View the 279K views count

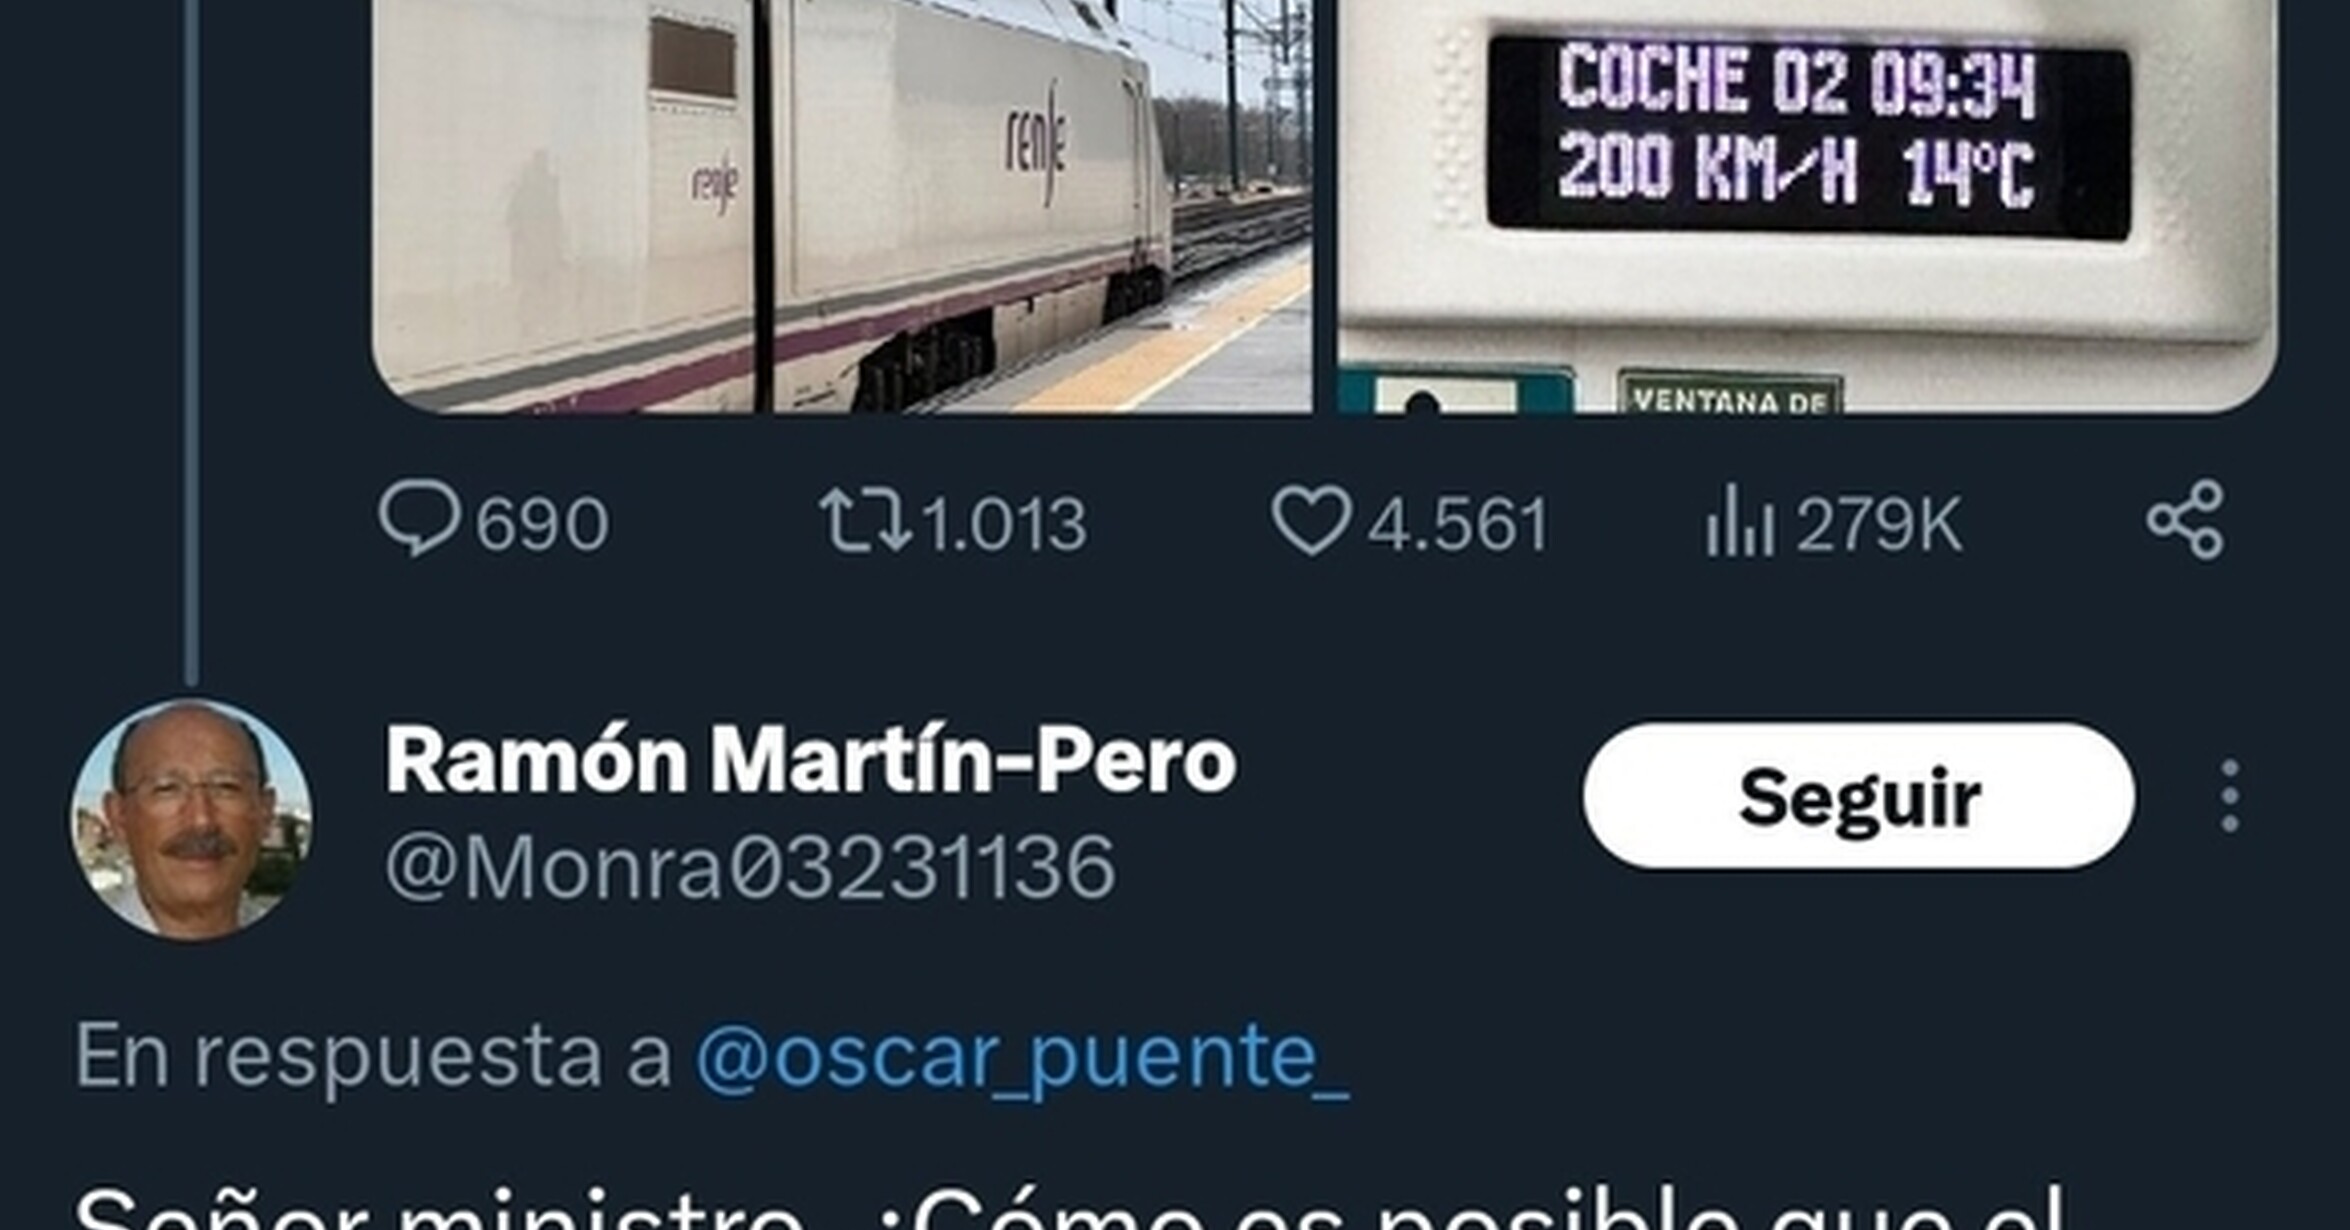[x=1879, y=523]
